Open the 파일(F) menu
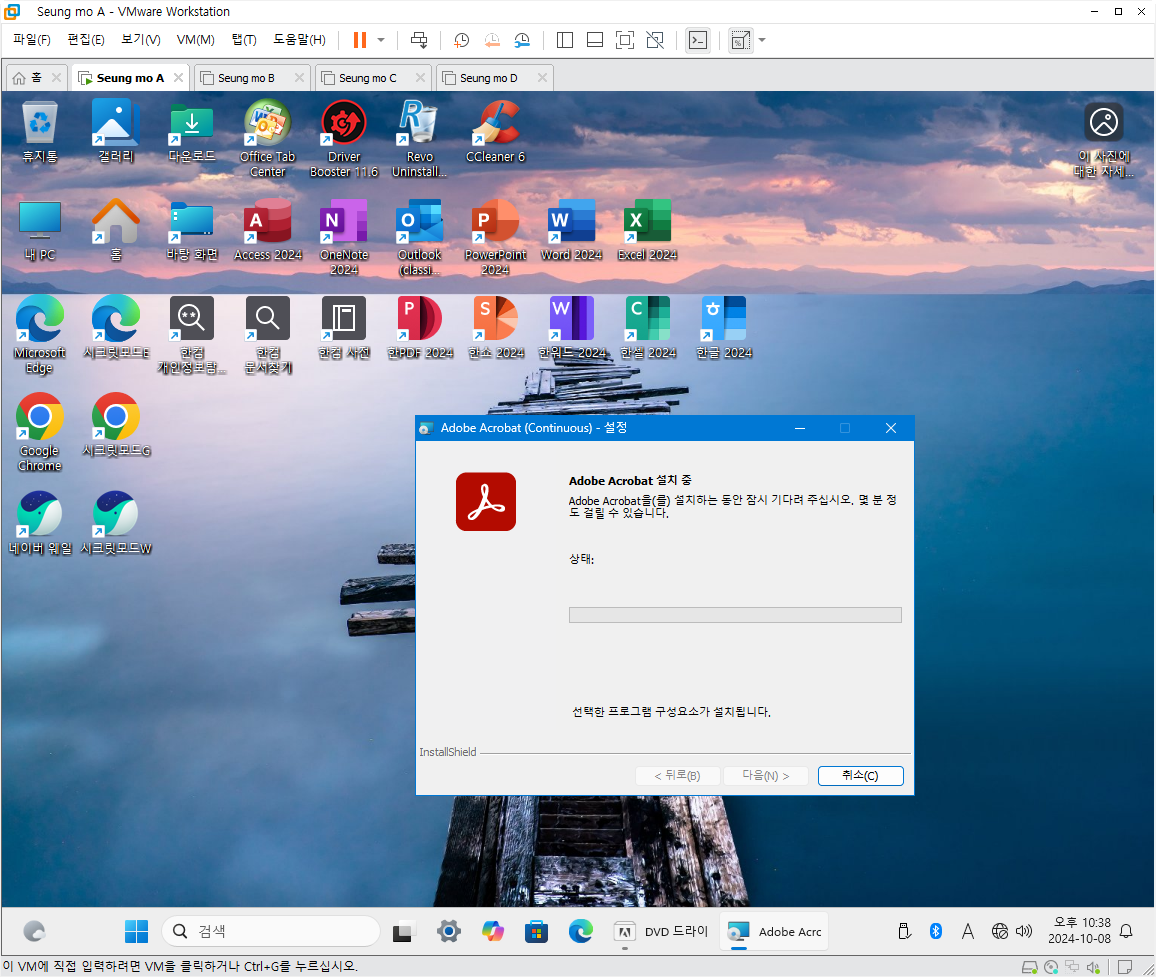The image size is (1156, 977). 32,40
